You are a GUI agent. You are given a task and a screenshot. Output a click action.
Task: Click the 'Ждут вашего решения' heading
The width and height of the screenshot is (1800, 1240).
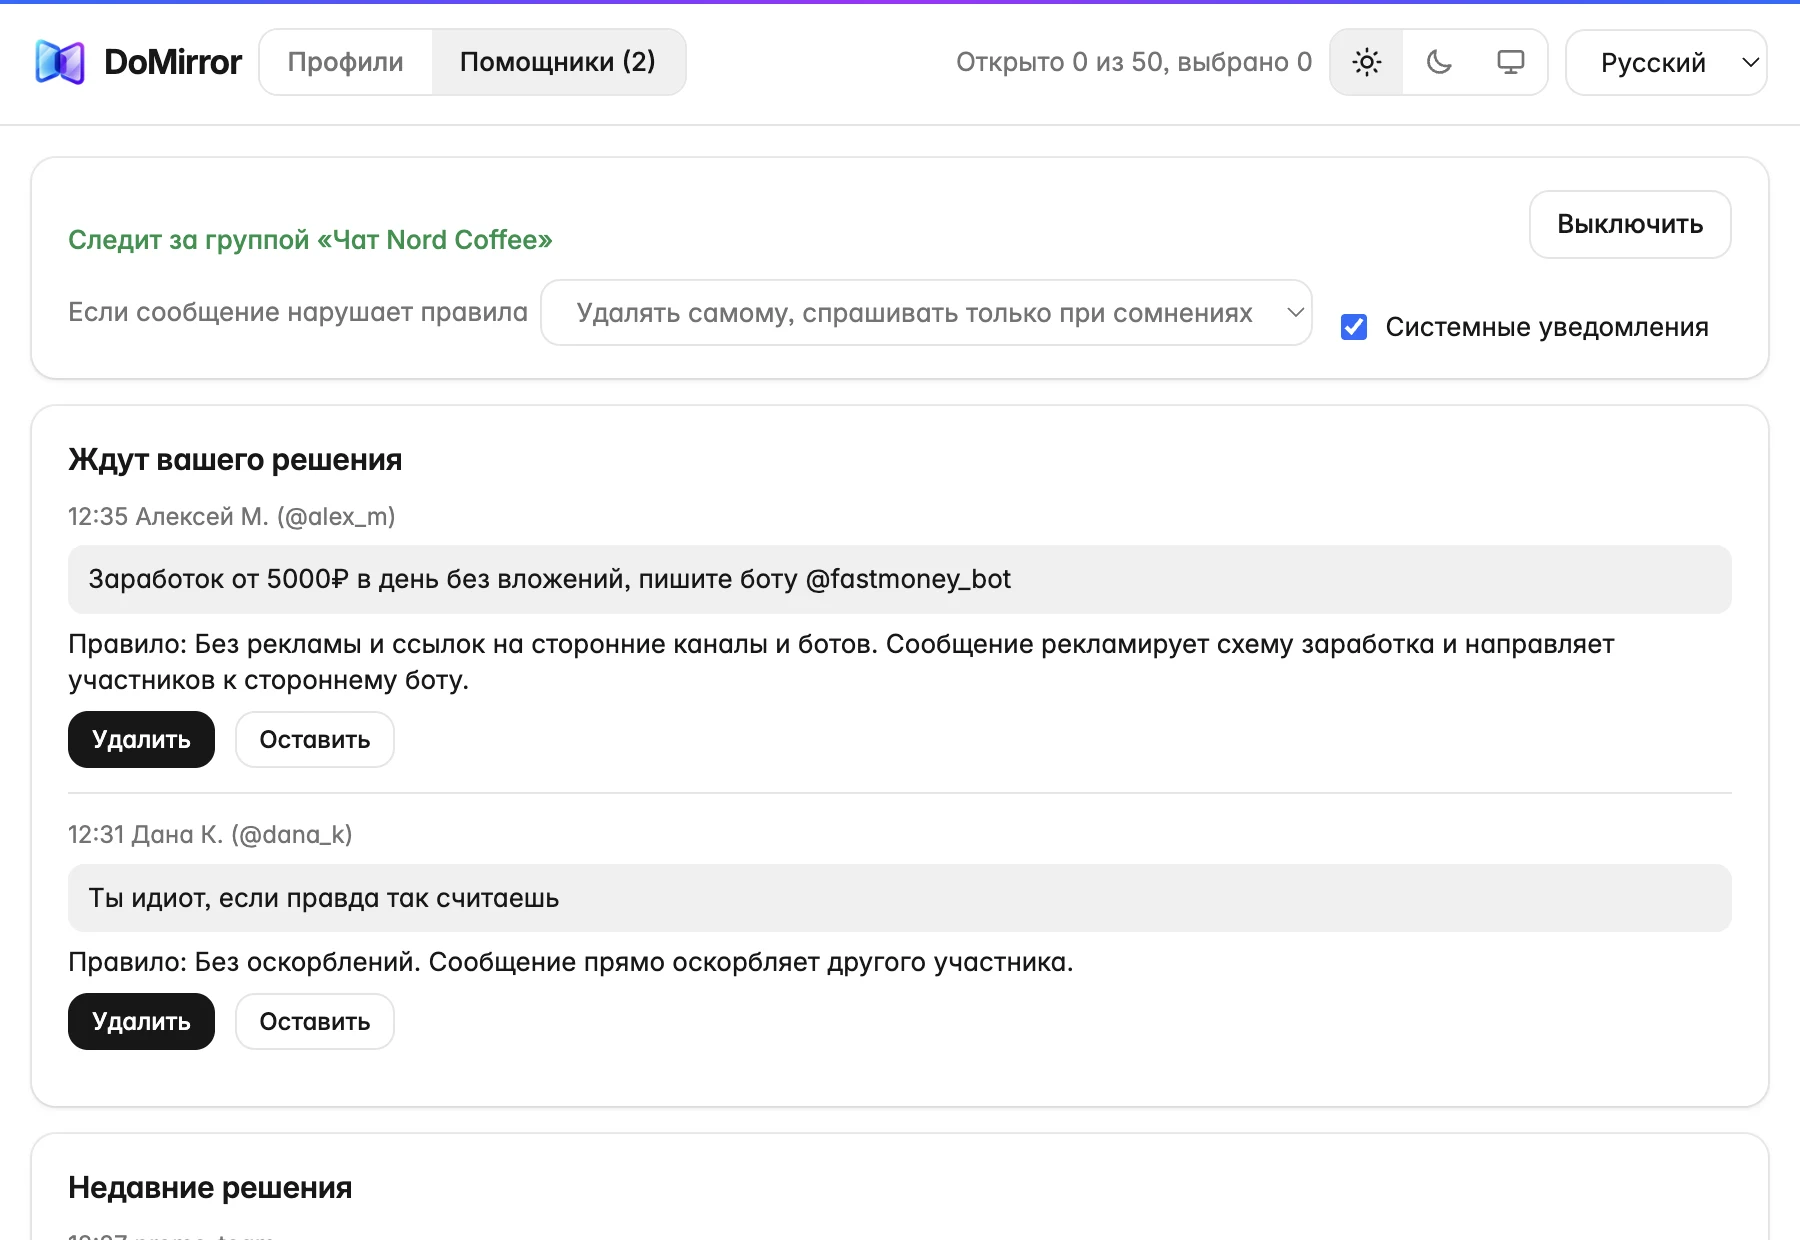[x=235, y=460]
